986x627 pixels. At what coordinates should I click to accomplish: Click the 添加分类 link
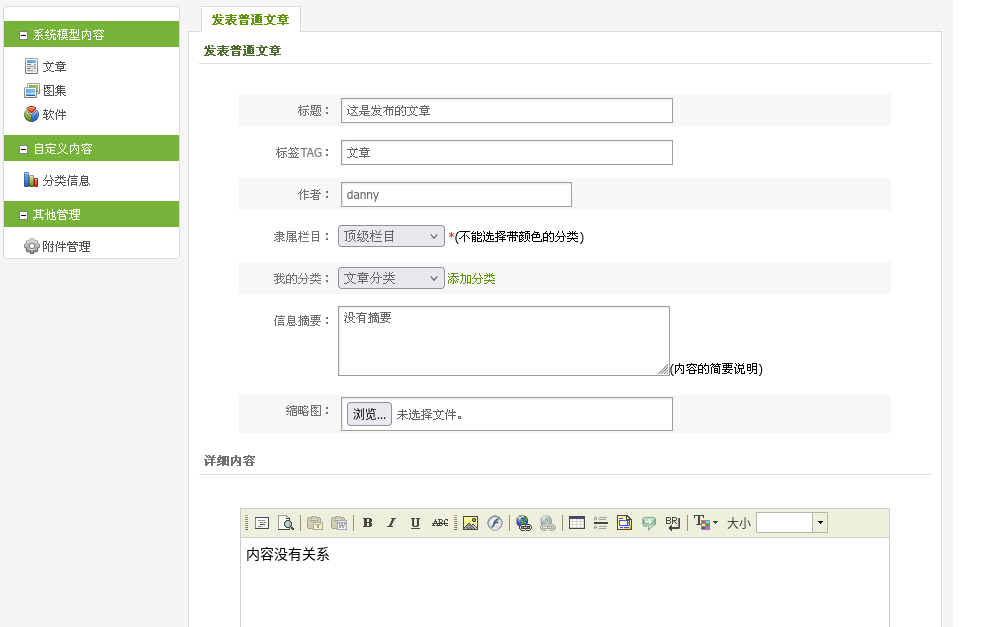(471, 279)
